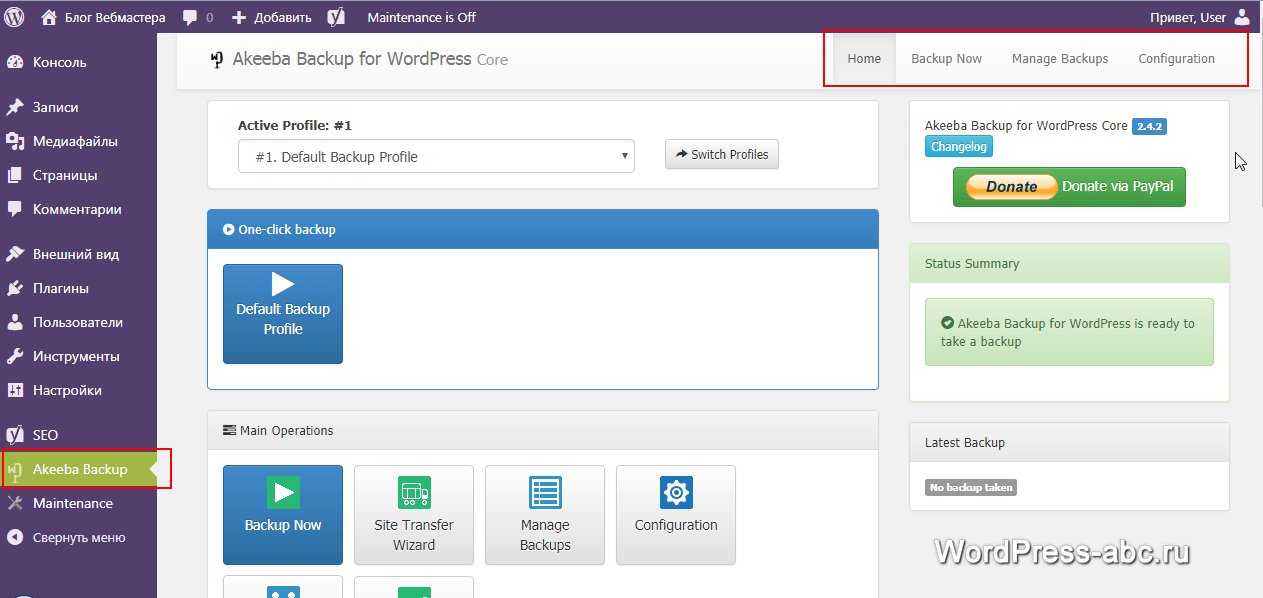The height and width of the screenshot is (598, 1263).
Task: Open Maintenance is Off in admin bar
Action: (421, 17)
